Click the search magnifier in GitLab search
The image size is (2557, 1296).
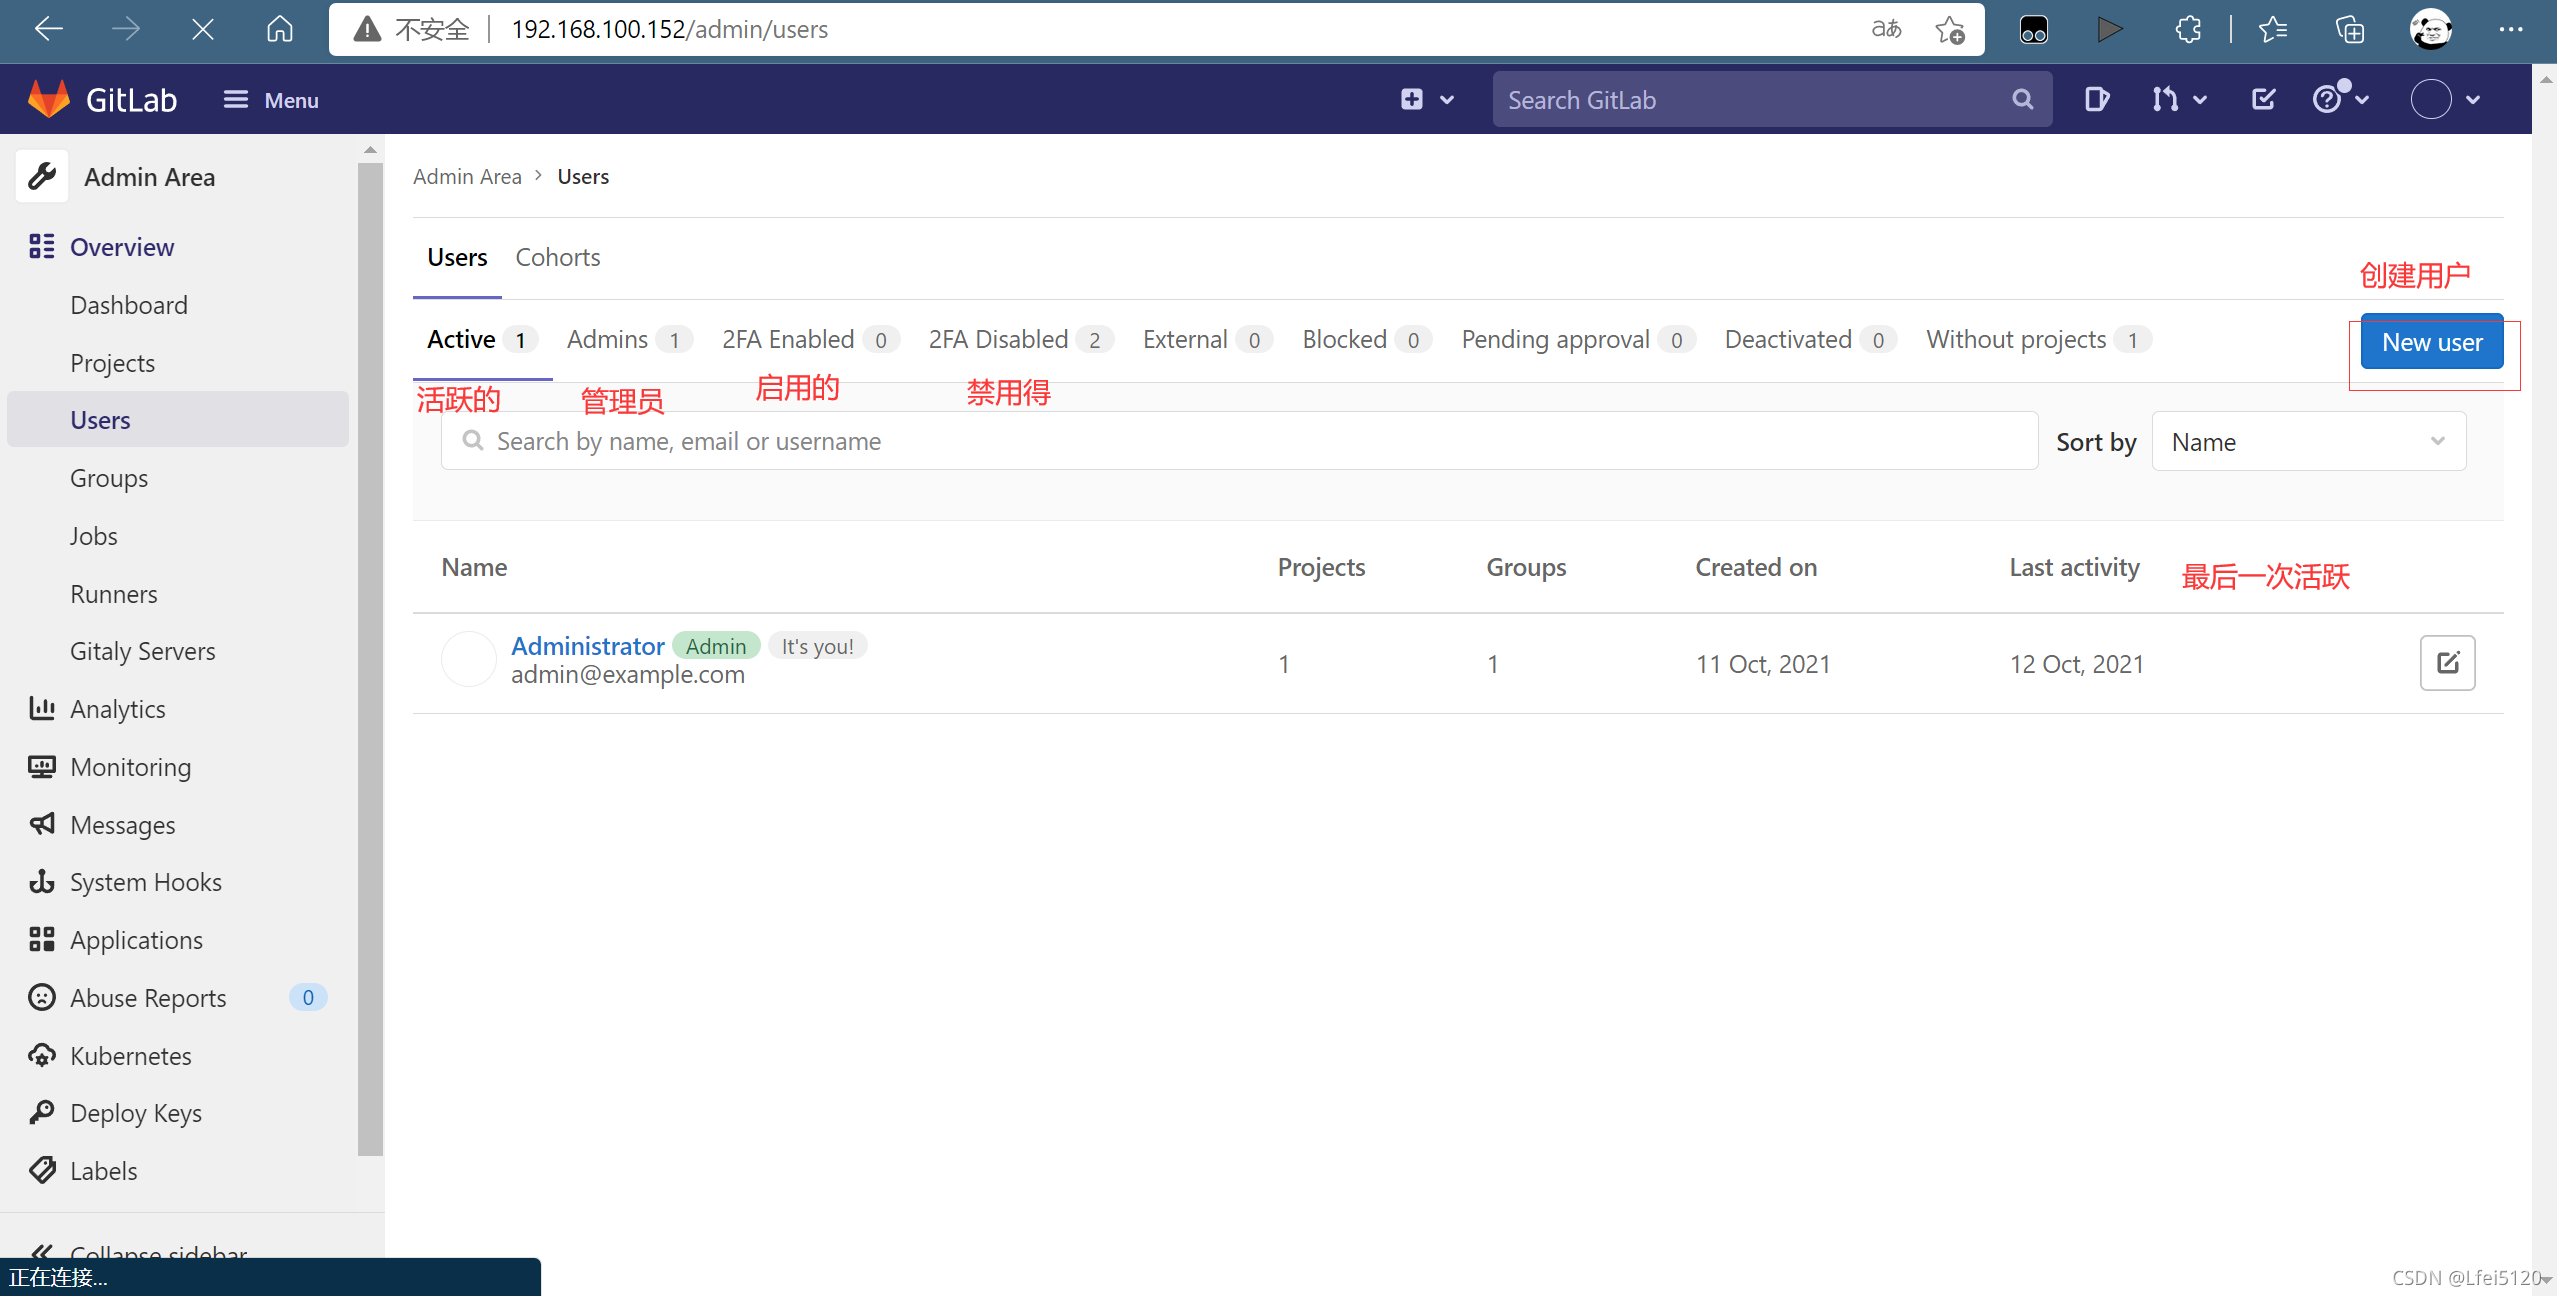click(2022, 99)
